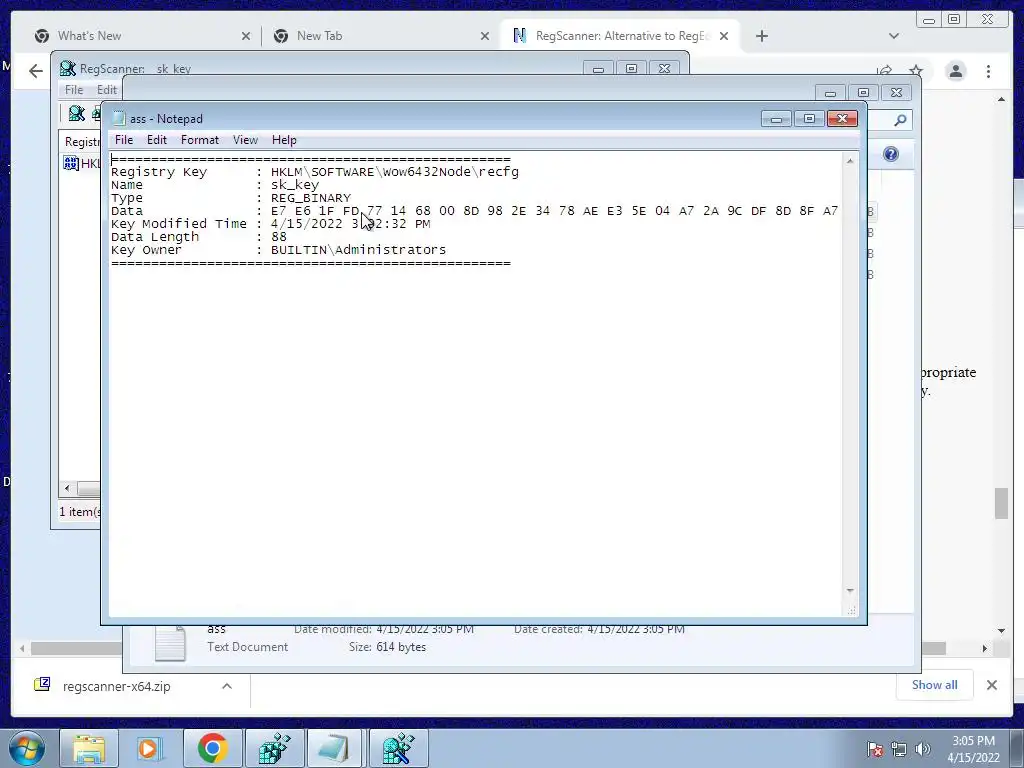Image resolution: width=1024 pixels, height=768 pixels.
Task: Click the Data hex bytes line
Action: click(x=474, y=211)
